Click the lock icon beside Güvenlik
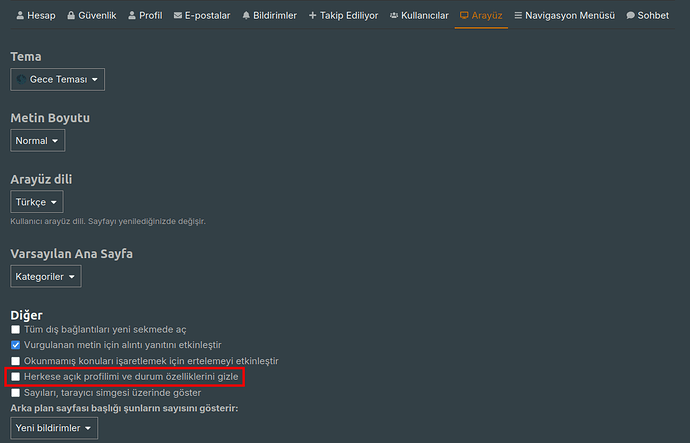Screen dimensions: 690x443 click(70, 16)
